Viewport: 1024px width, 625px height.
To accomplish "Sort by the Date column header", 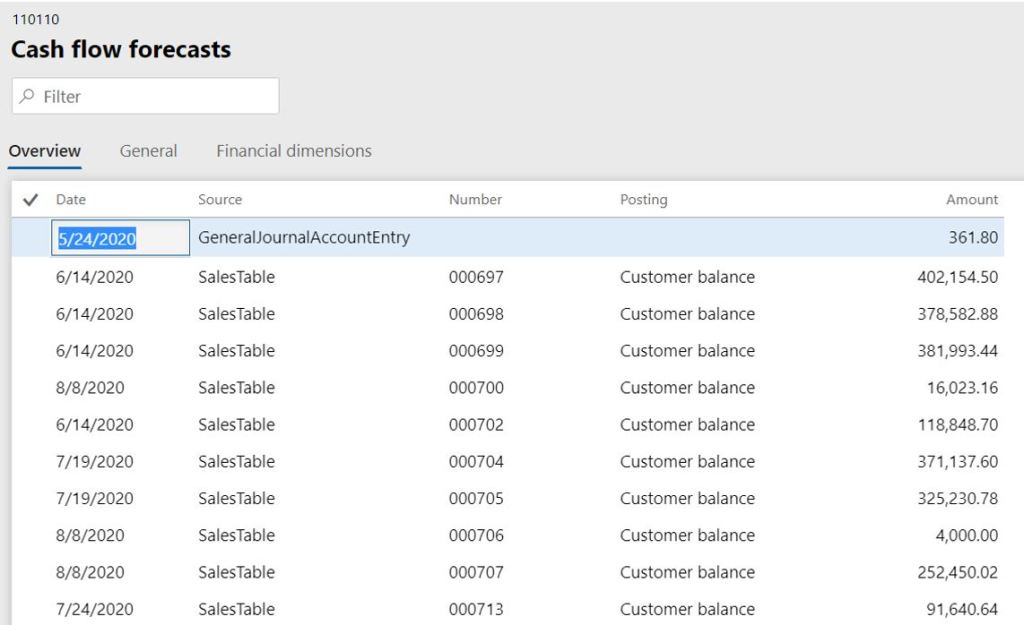I will [70, 199].
